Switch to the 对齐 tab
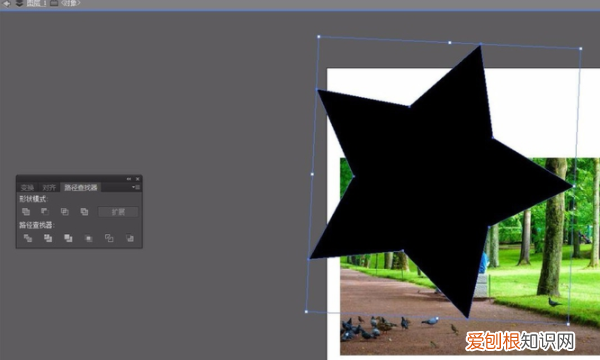 (x=49, y=187)
